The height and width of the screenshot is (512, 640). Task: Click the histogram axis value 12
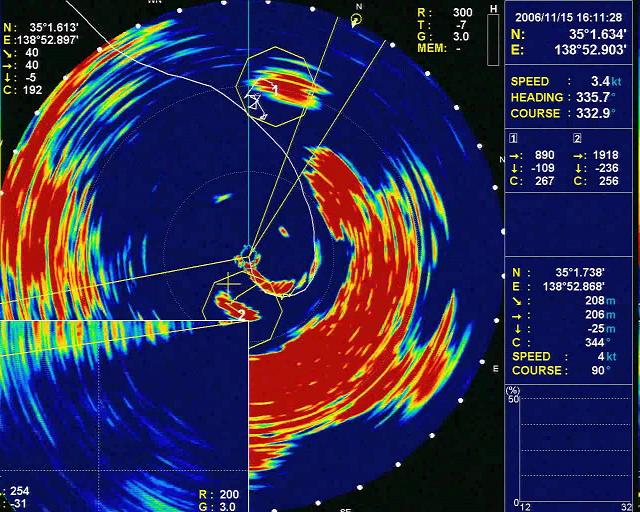click(x=526, y=507)
